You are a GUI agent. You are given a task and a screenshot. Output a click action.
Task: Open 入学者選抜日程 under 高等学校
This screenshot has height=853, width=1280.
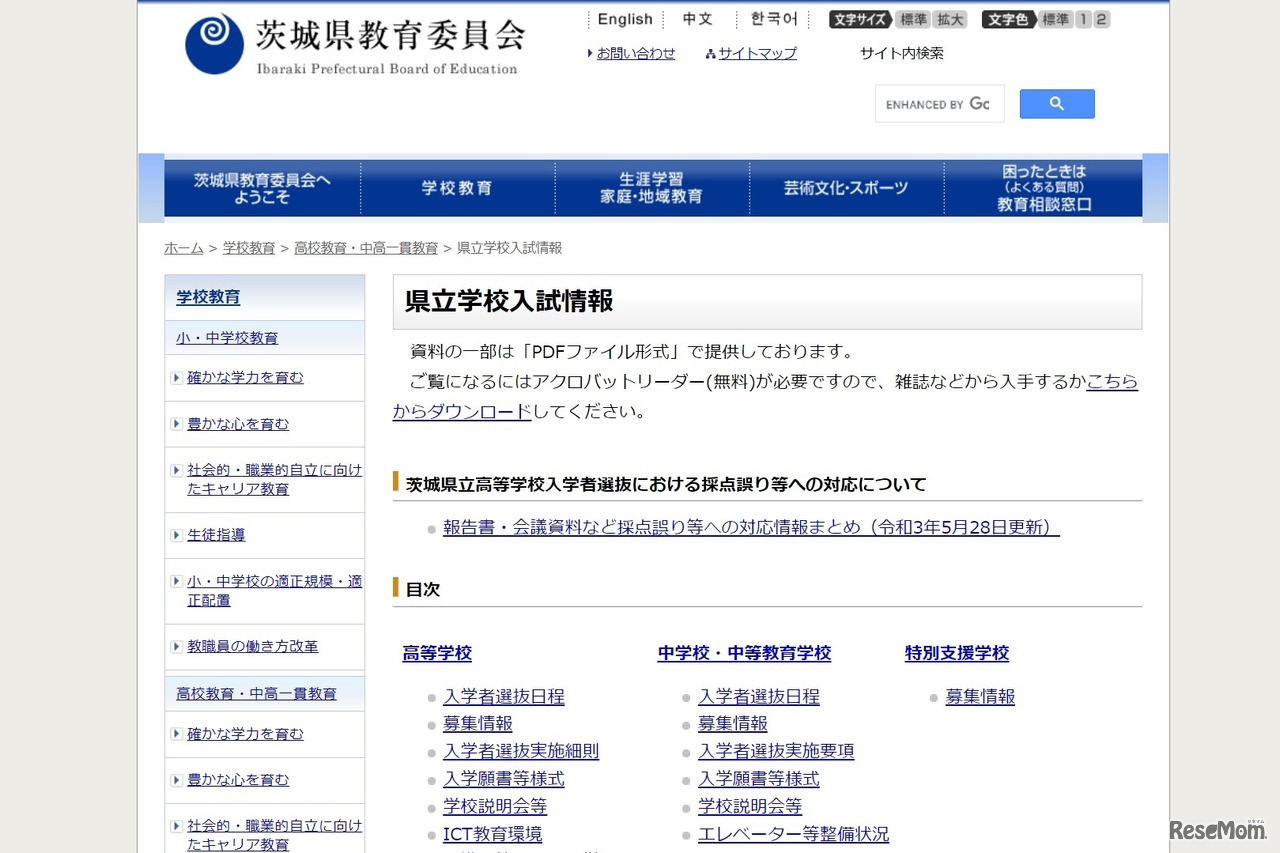coord(503,696)
